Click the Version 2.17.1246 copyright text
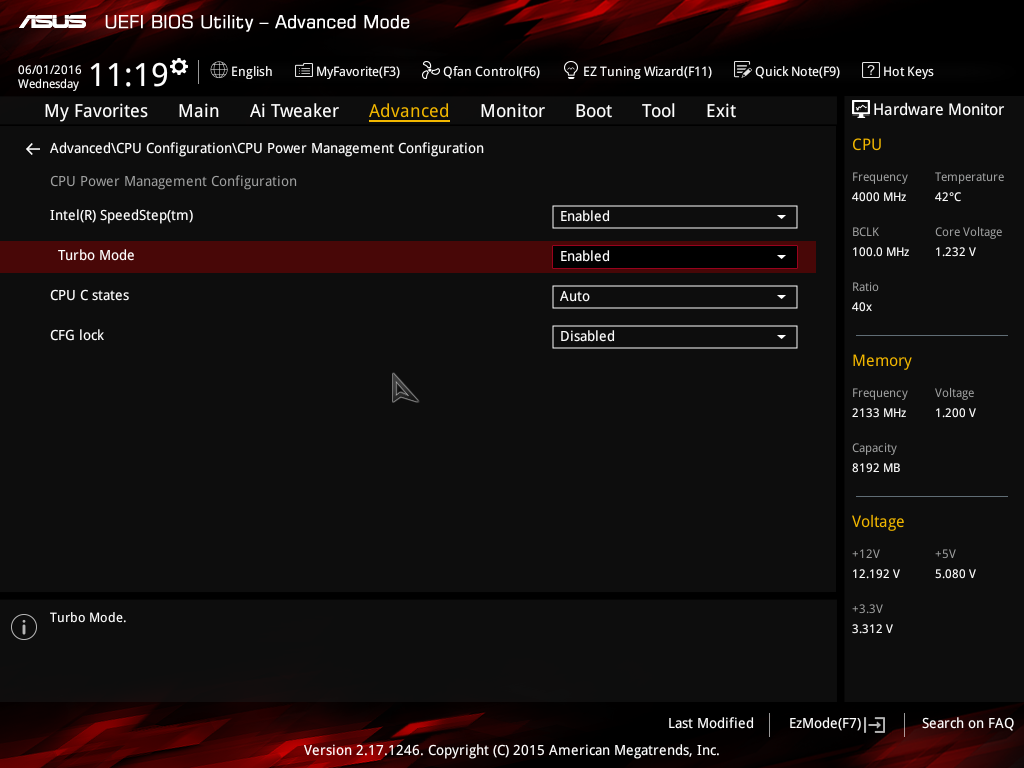This screenshot has width=1024, height=768. (511, 750)
